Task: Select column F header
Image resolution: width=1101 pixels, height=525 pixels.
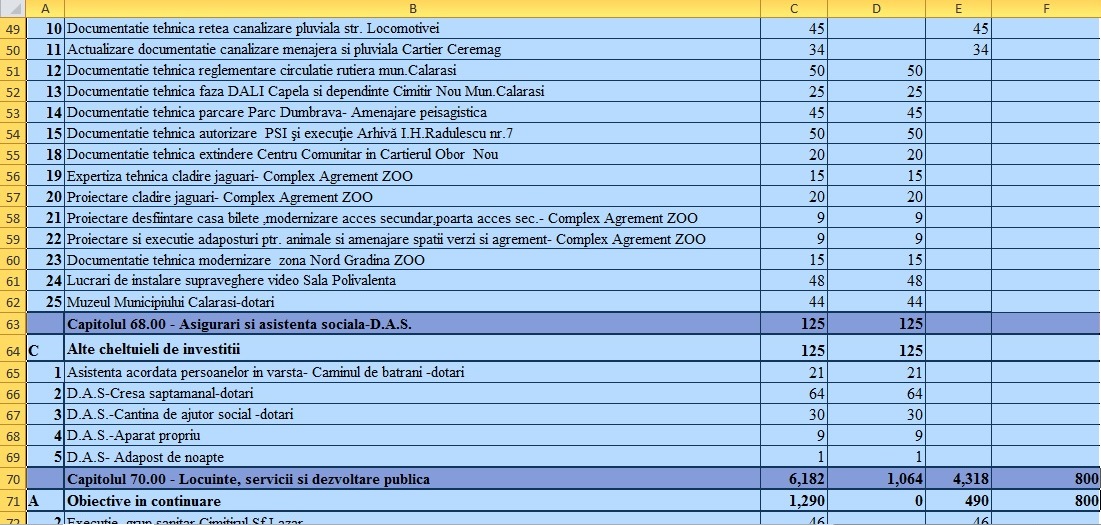Action: click(1046, 8)
